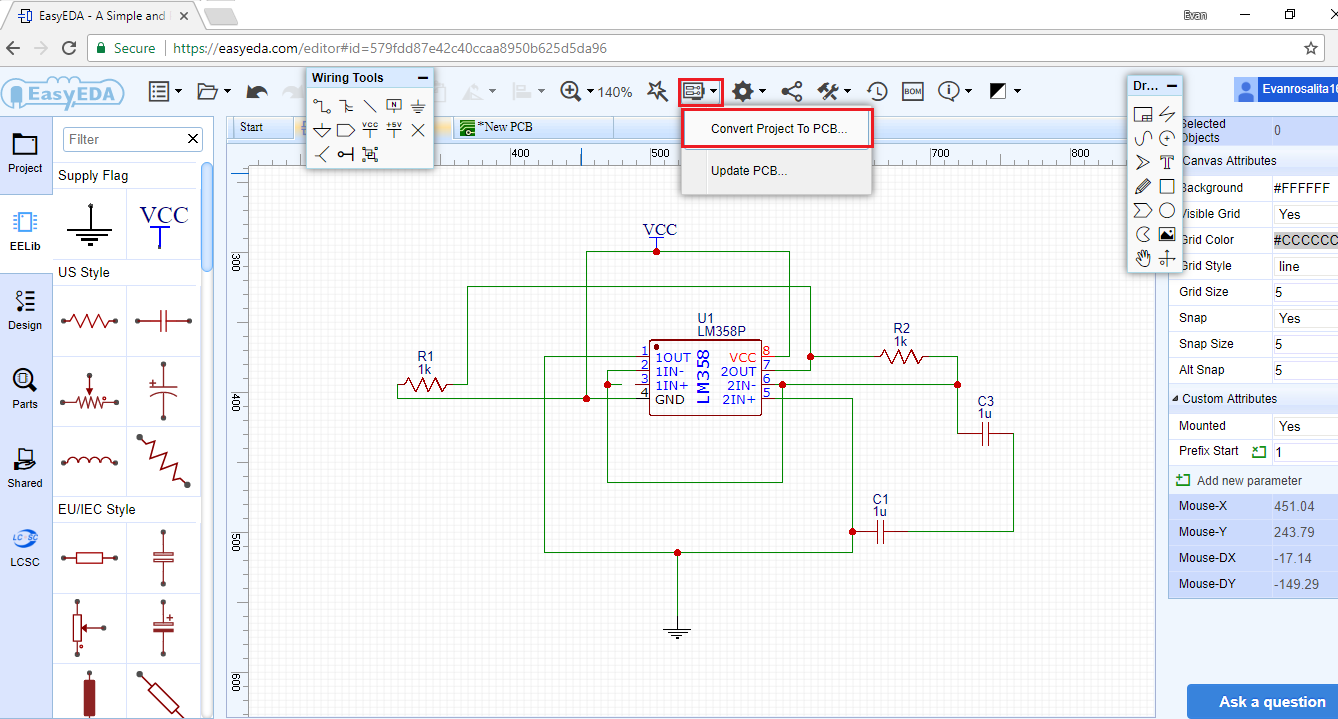Open the BOM export icon
Image resolution: width=1338 pixels, height=719 pixels.
[x=912, y=91]
